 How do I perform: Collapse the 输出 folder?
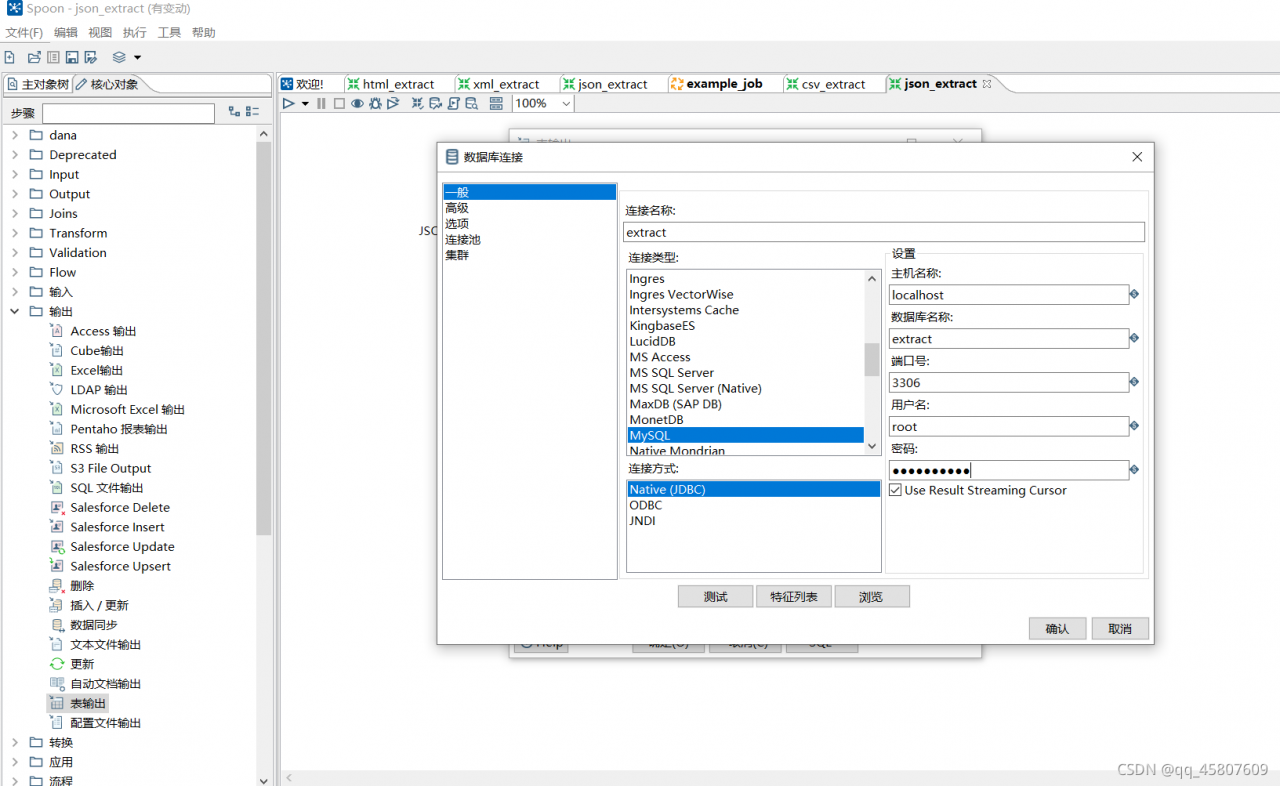click(x=15, y=312)
